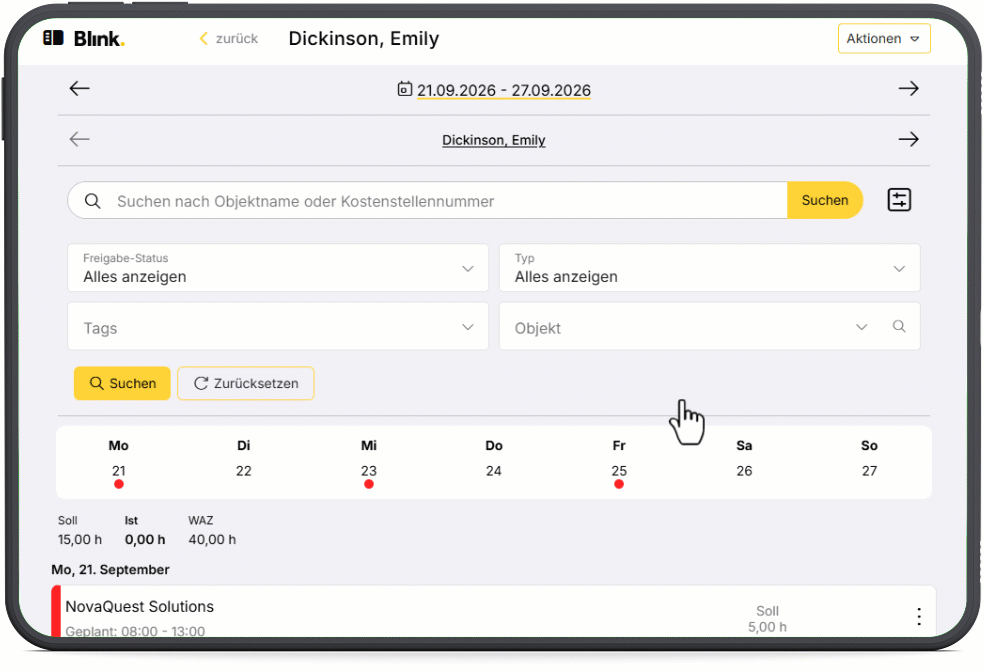Click the Zurücksetzen reset button

pos(246,383)
